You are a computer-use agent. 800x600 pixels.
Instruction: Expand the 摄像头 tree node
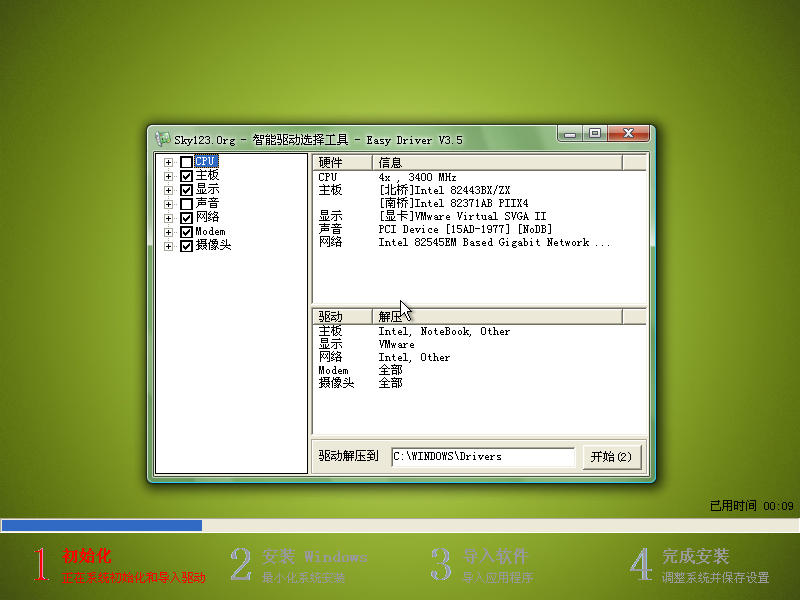[168, 246]
